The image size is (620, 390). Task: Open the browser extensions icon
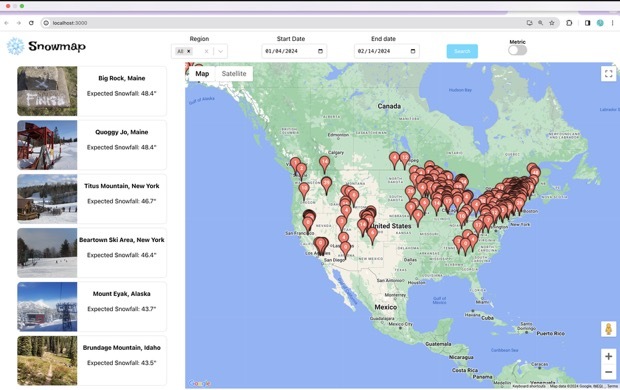click(x=569, y=23)
